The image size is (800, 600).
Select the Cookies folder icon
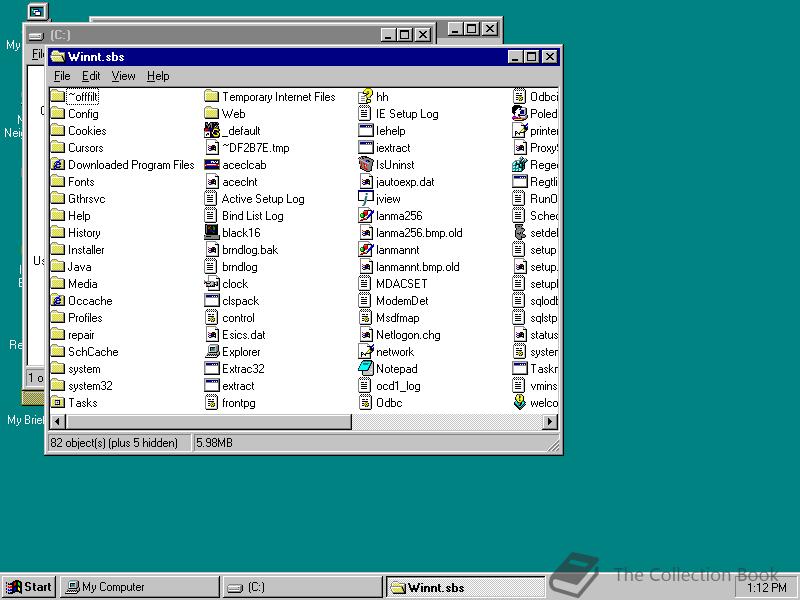(x=58, y=131)
